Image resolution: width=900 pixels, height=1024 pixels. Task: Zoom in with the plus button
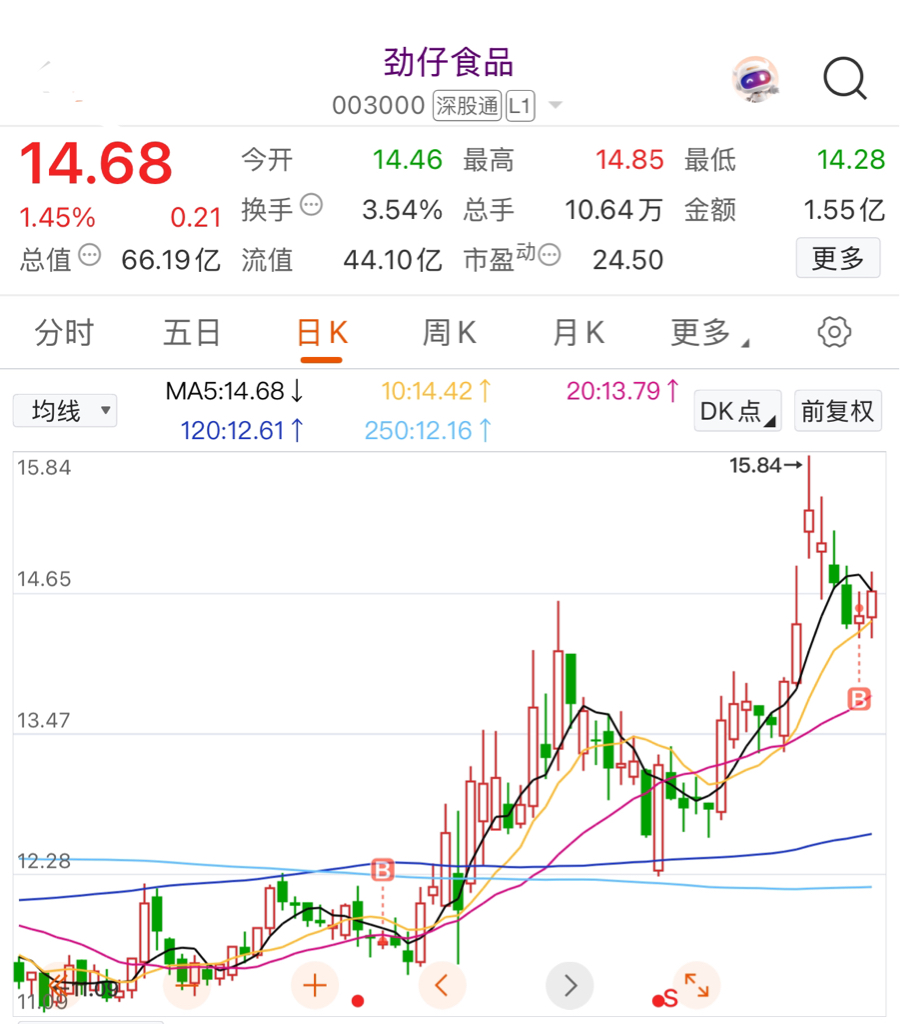pyautogui.click(x=315, y=985)
